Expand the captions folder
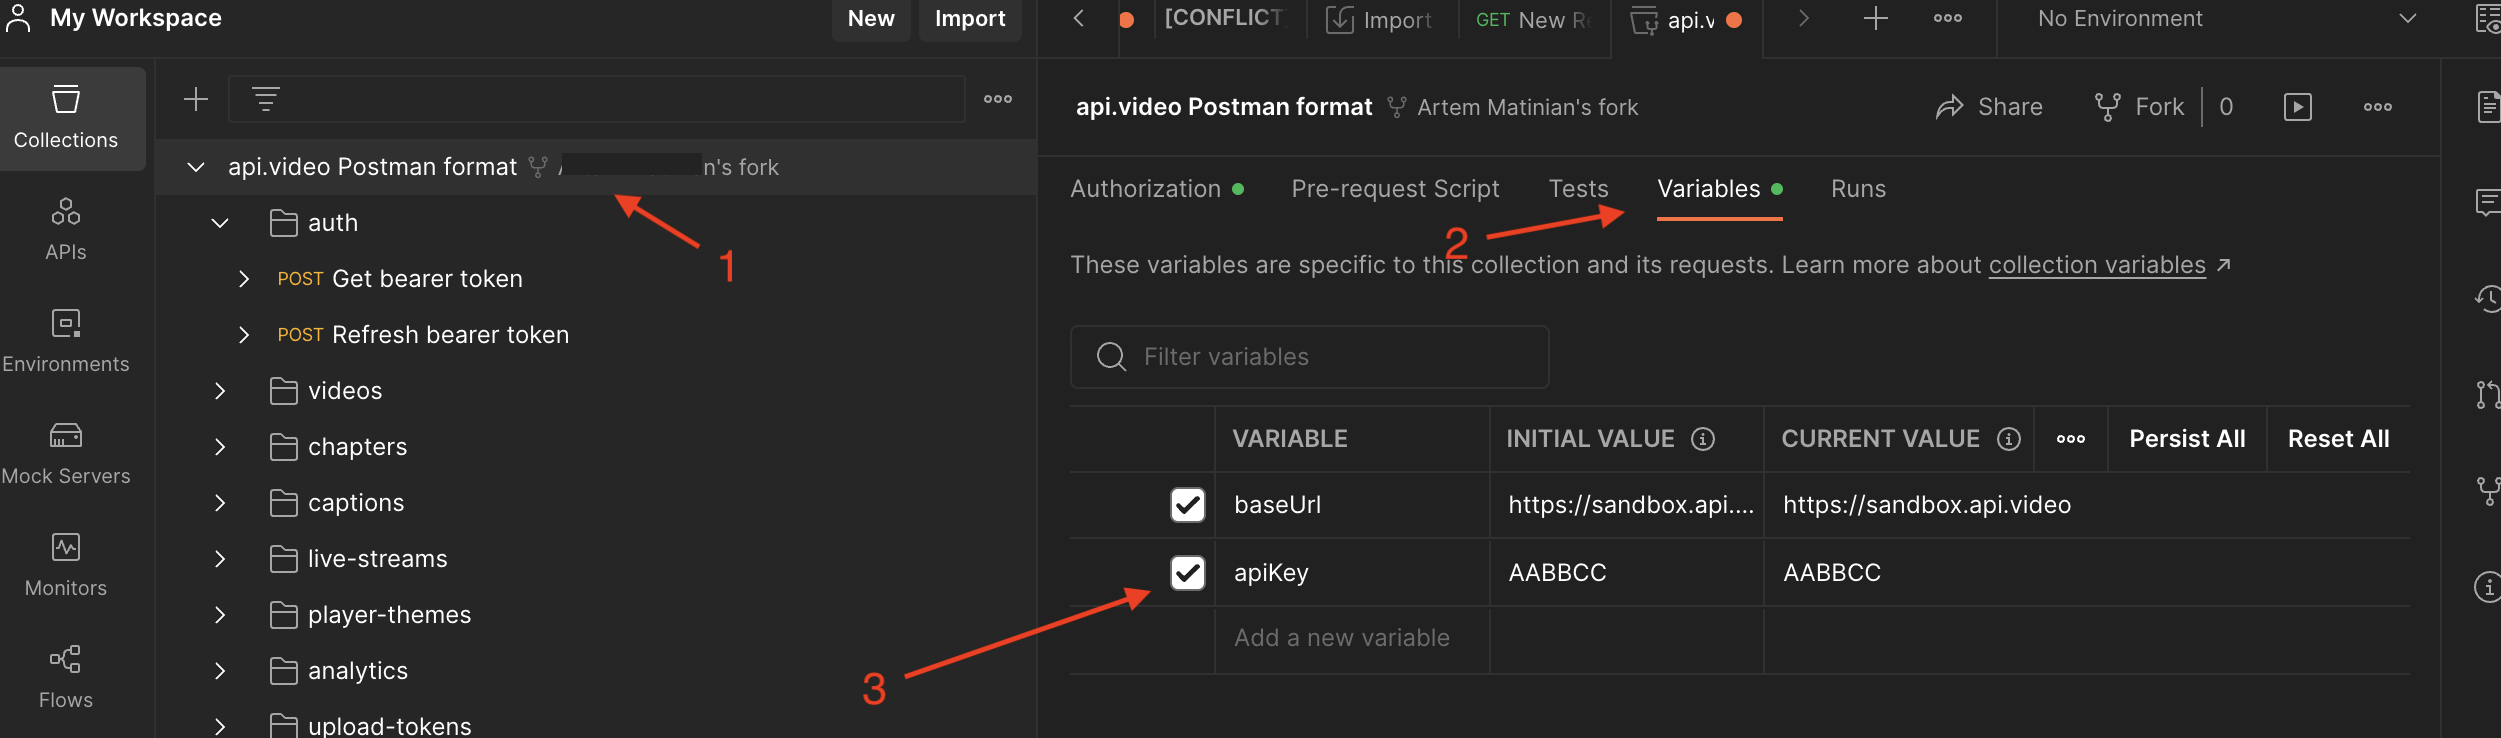Screen dimensions: 2501x738 [220, 503]
